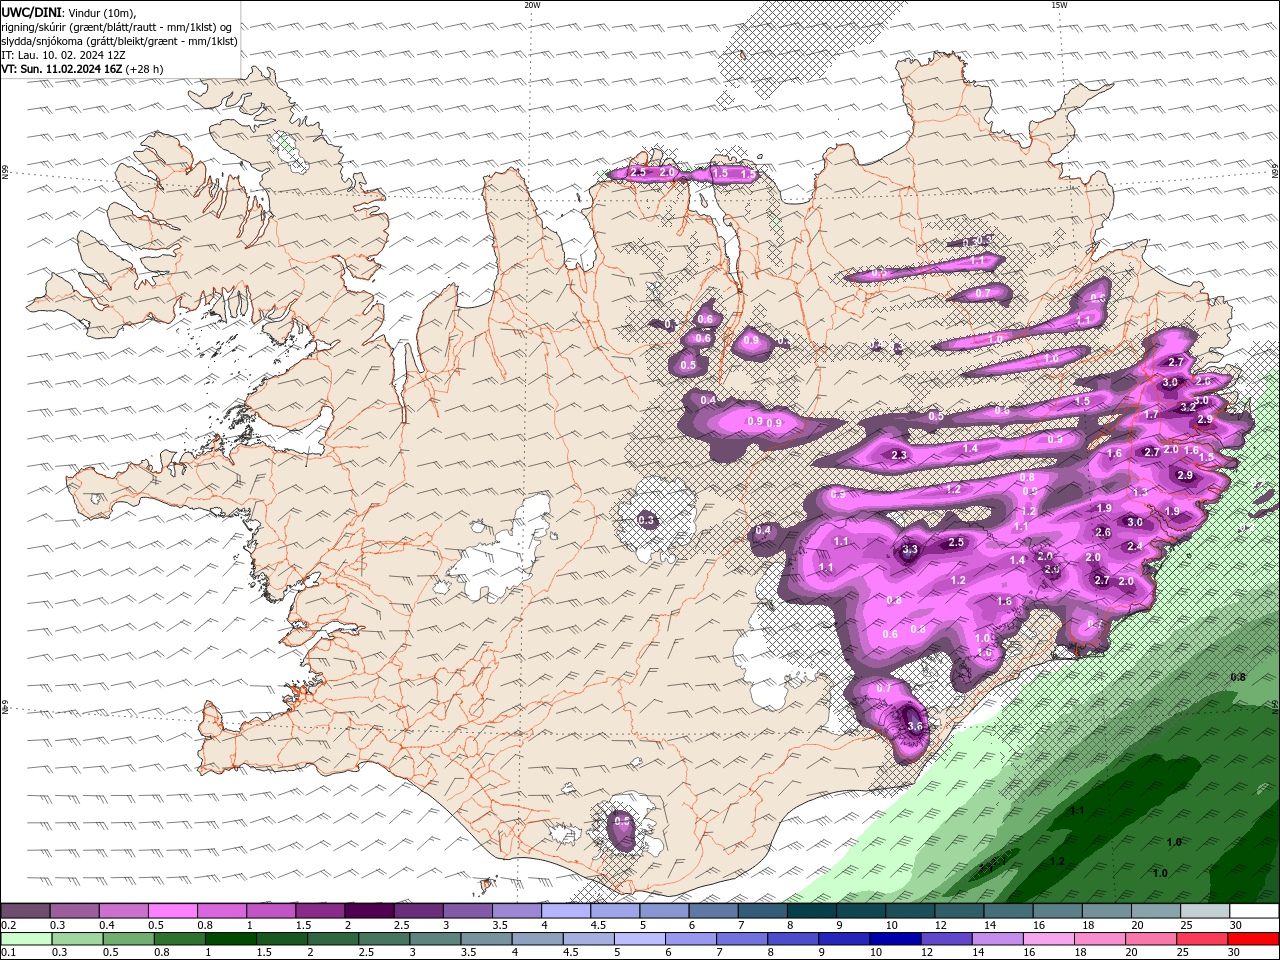1280x960 pixels.
Task: Click the pink rain swatch labeled 18
Action: click(1099, 939)
